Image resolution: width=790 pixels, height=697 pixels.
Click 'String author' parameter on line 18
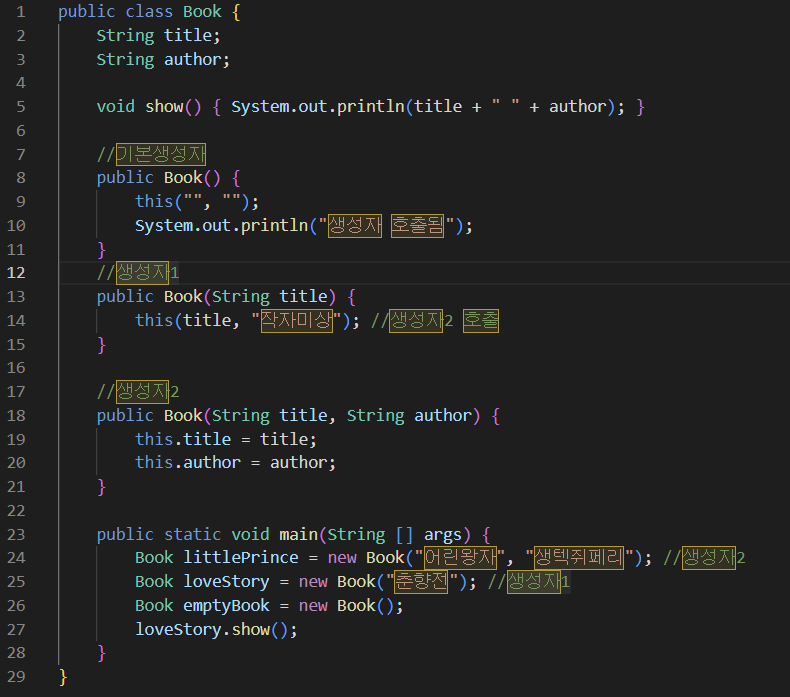[409, 415]
